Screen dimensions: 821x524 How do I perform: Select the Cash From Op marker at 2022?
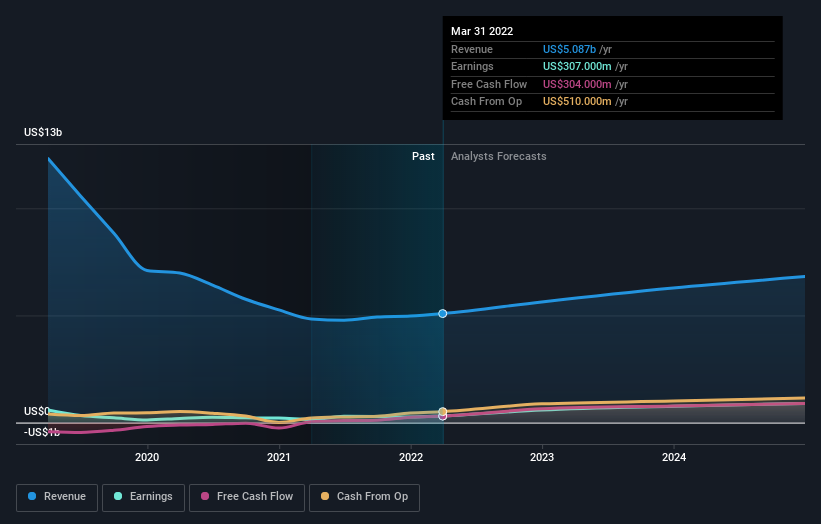click(442, 411)
